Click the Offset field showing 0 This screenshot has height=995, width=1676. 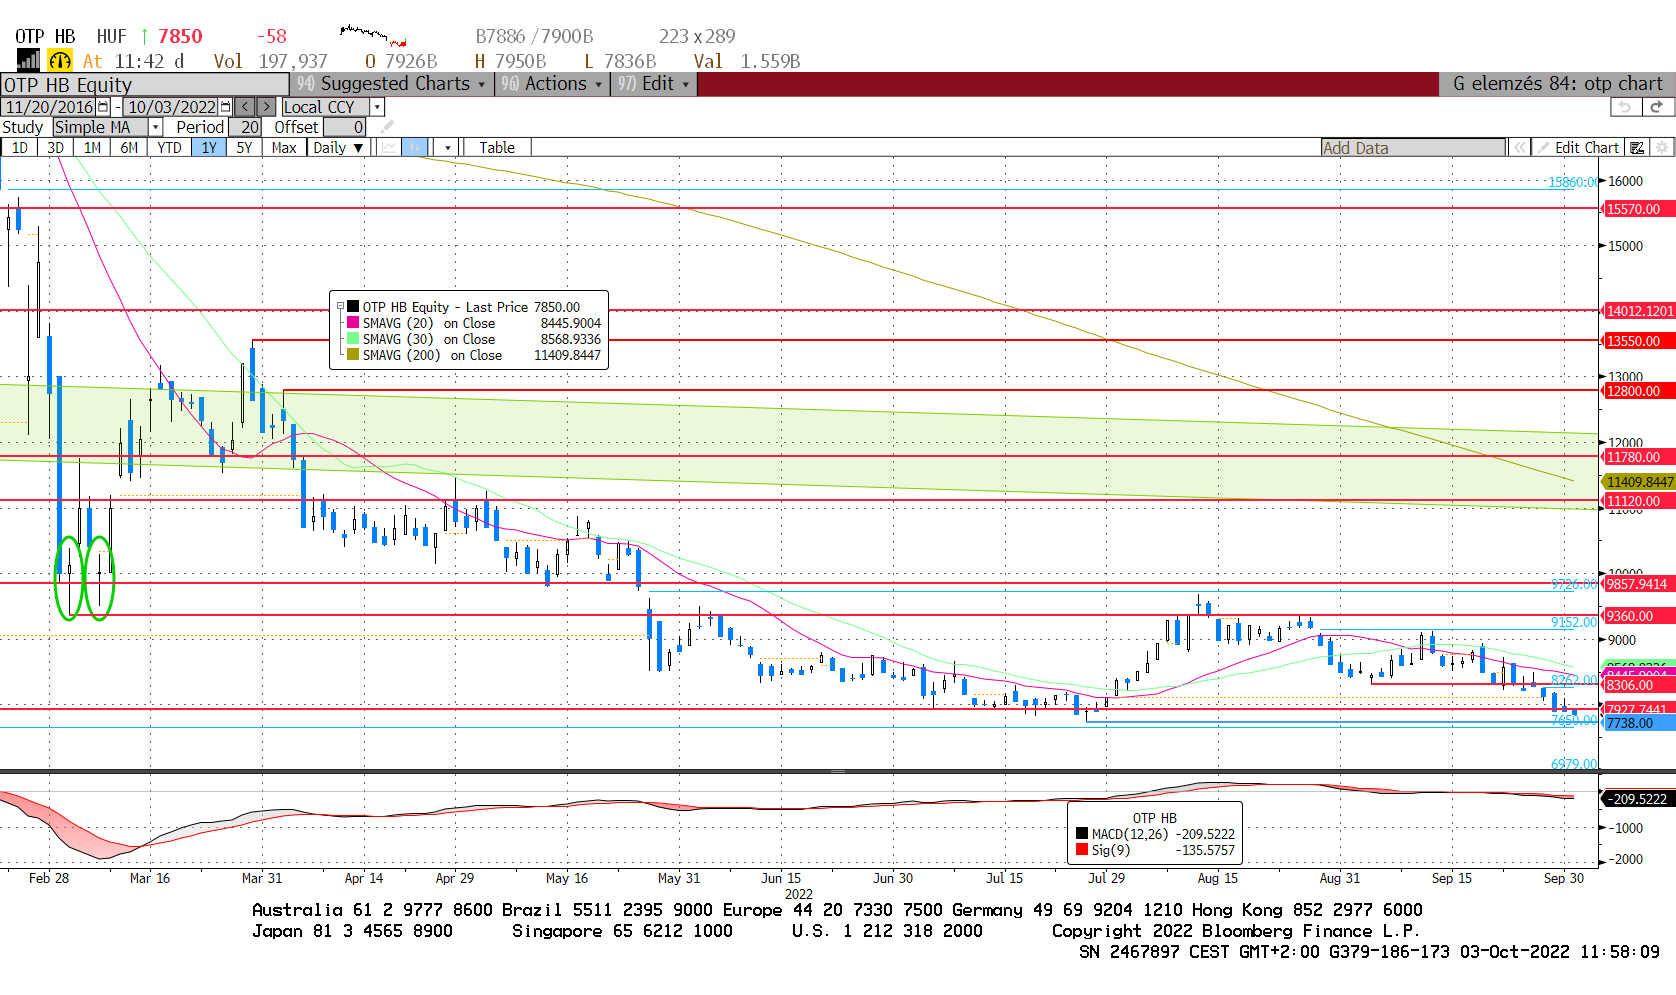pyautogui.click(x=344, y=127)
